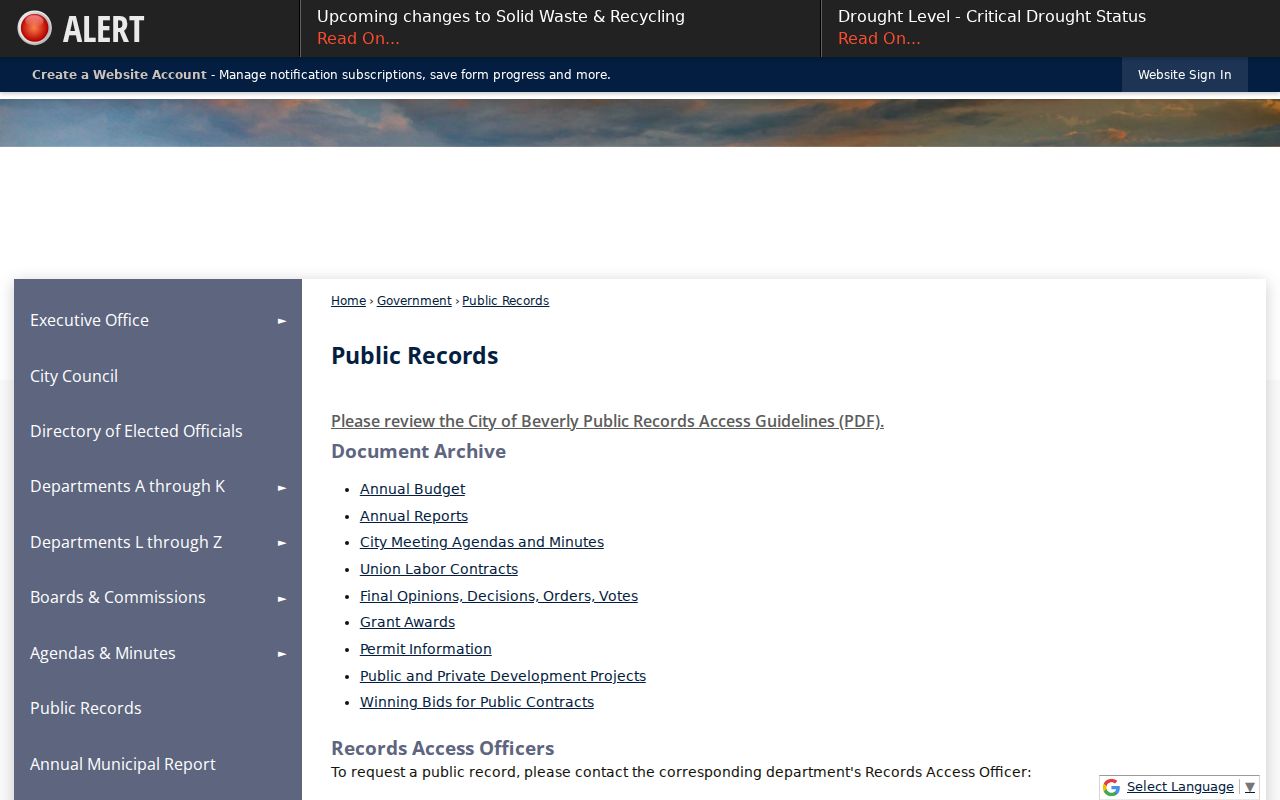Expand the Boards & Commissions arrow

point(282,598)
